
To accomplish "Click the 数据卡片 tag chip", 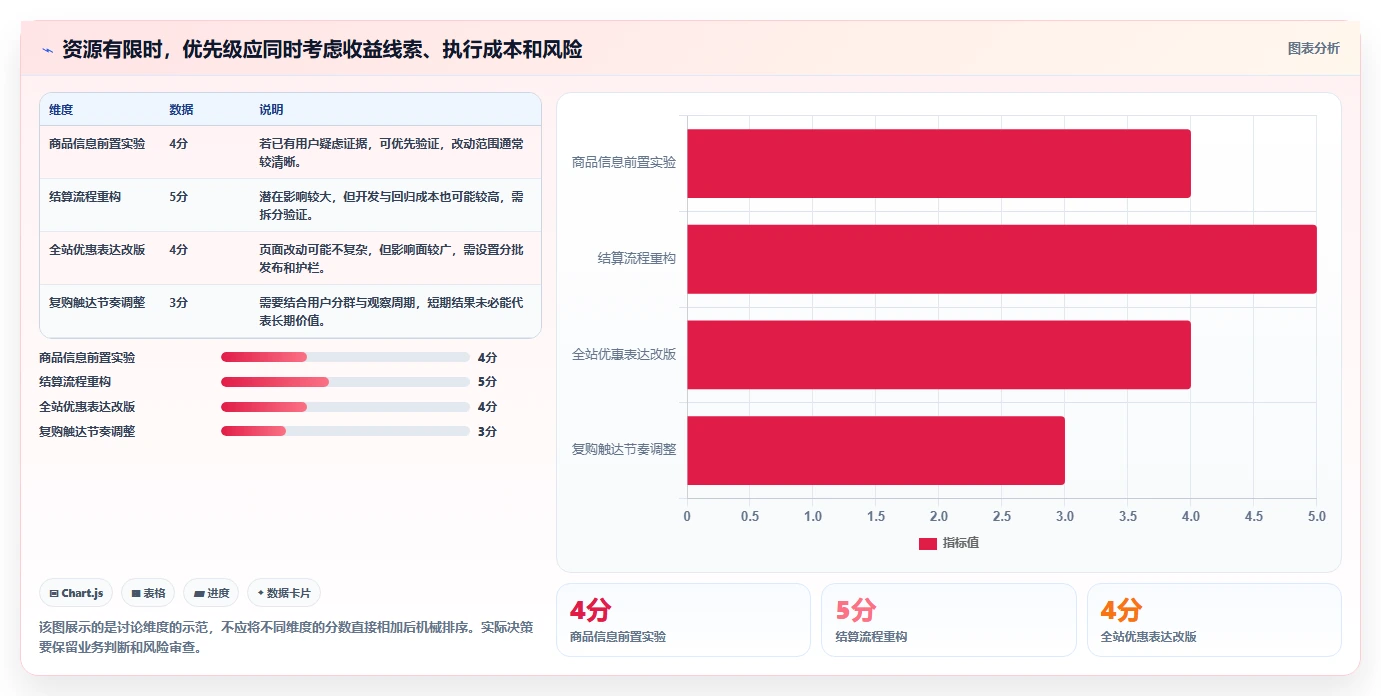I will pos(284,593).
